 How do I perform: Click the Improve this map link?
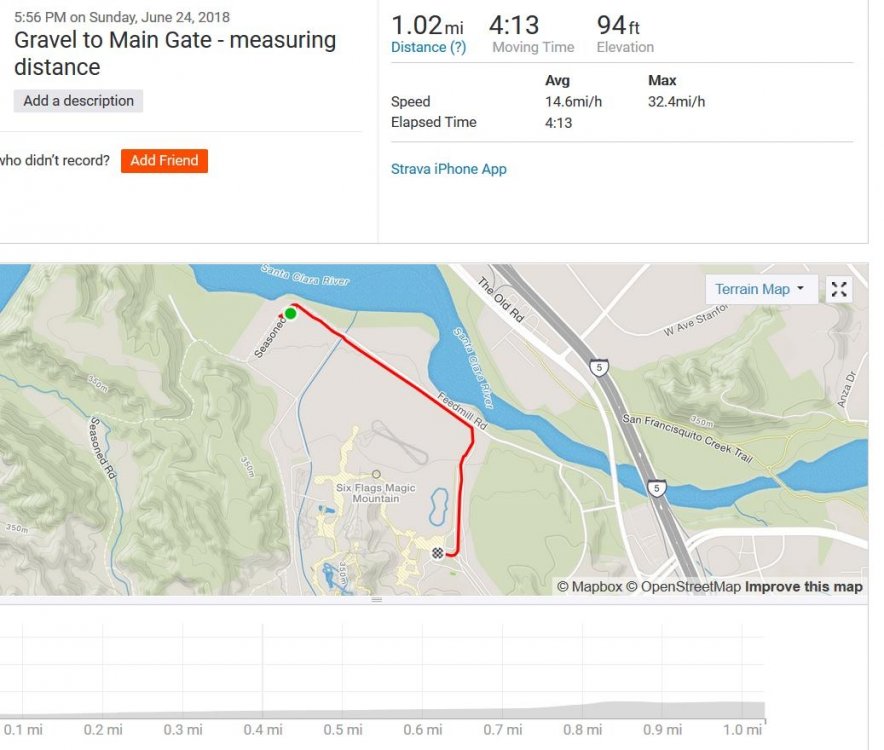[803, 587]
